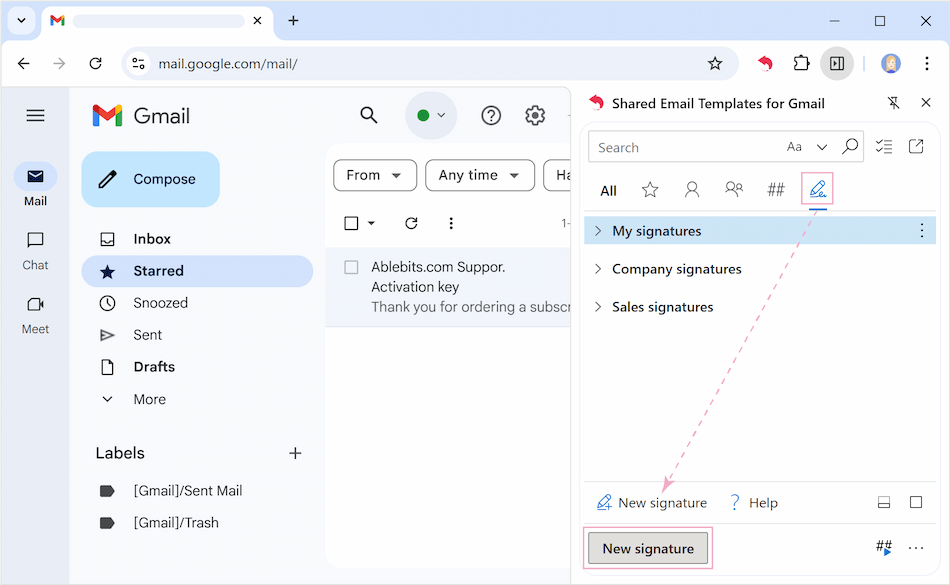This screenshot has height=585, width=950.
Task: Click the insert macro ## icon
Action: (884, 547)
